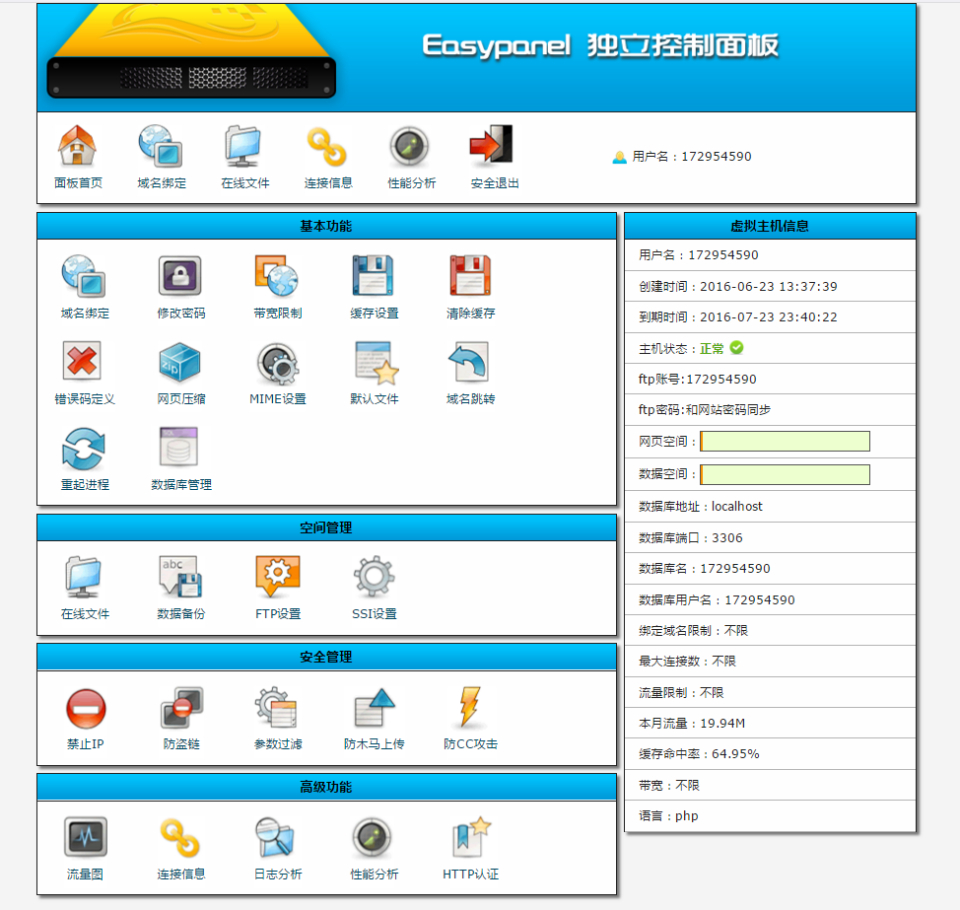
Task: Click the 流量图 monitor icon
Action: point(86,837)
